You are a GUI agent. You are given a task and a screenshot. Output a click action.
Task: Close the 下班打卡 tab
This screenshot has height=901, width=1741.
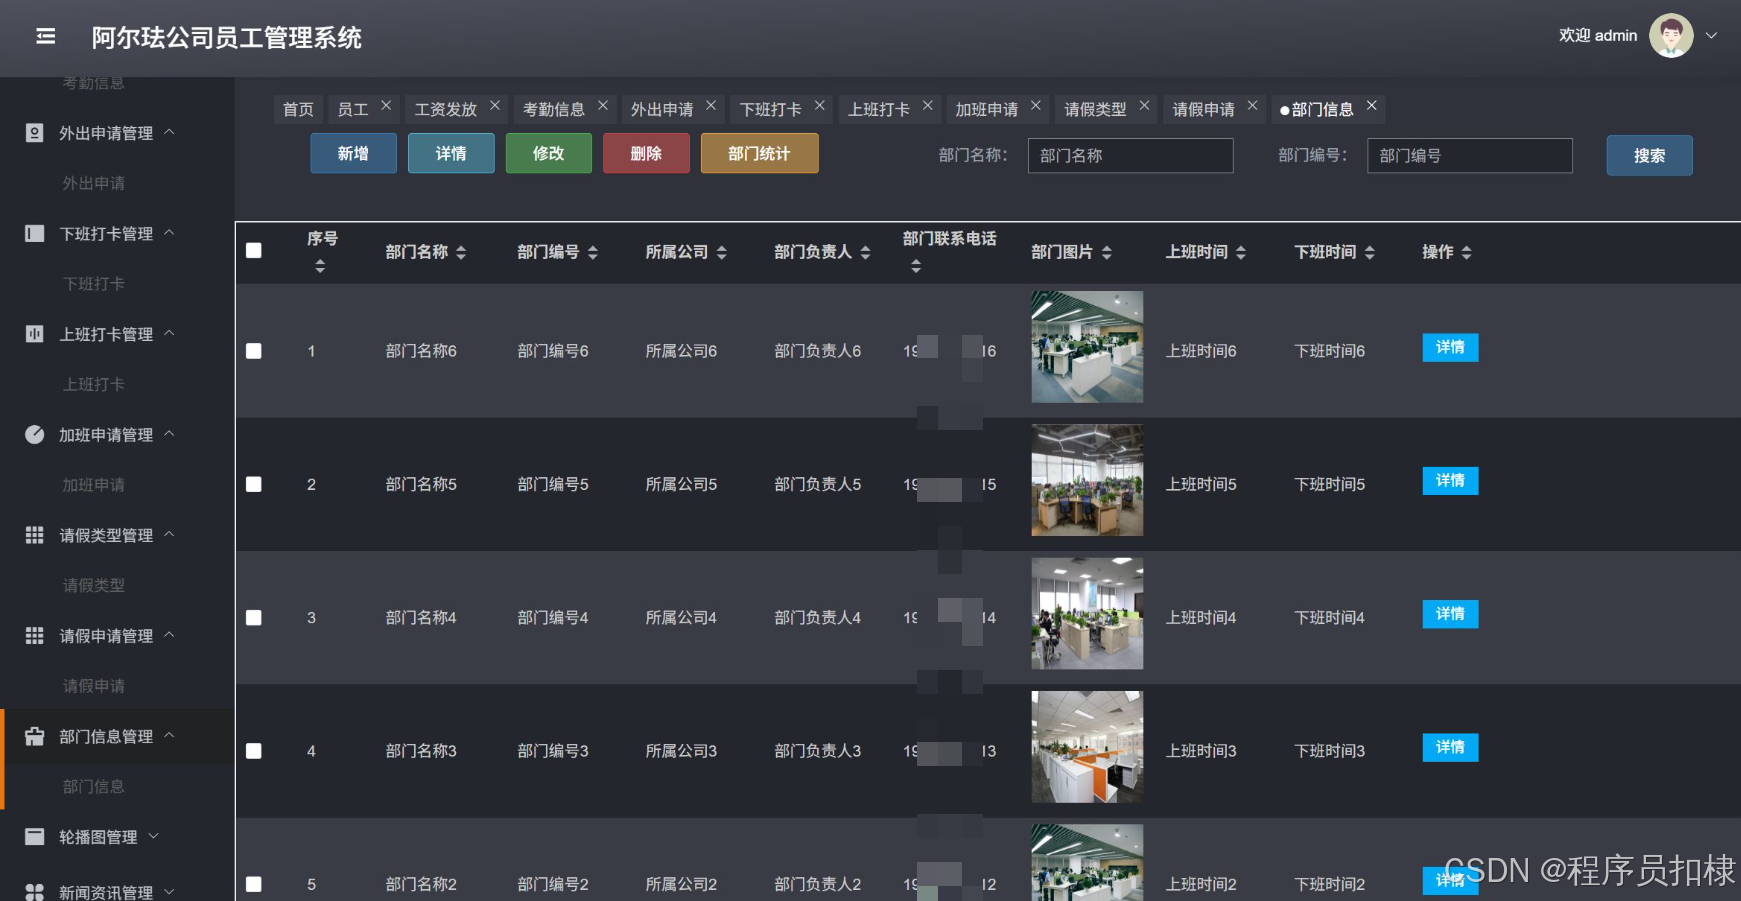820,105
